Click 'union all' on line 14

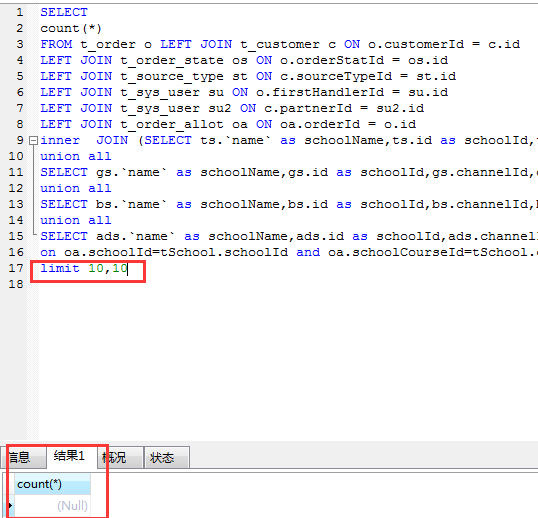coord(76,220)
